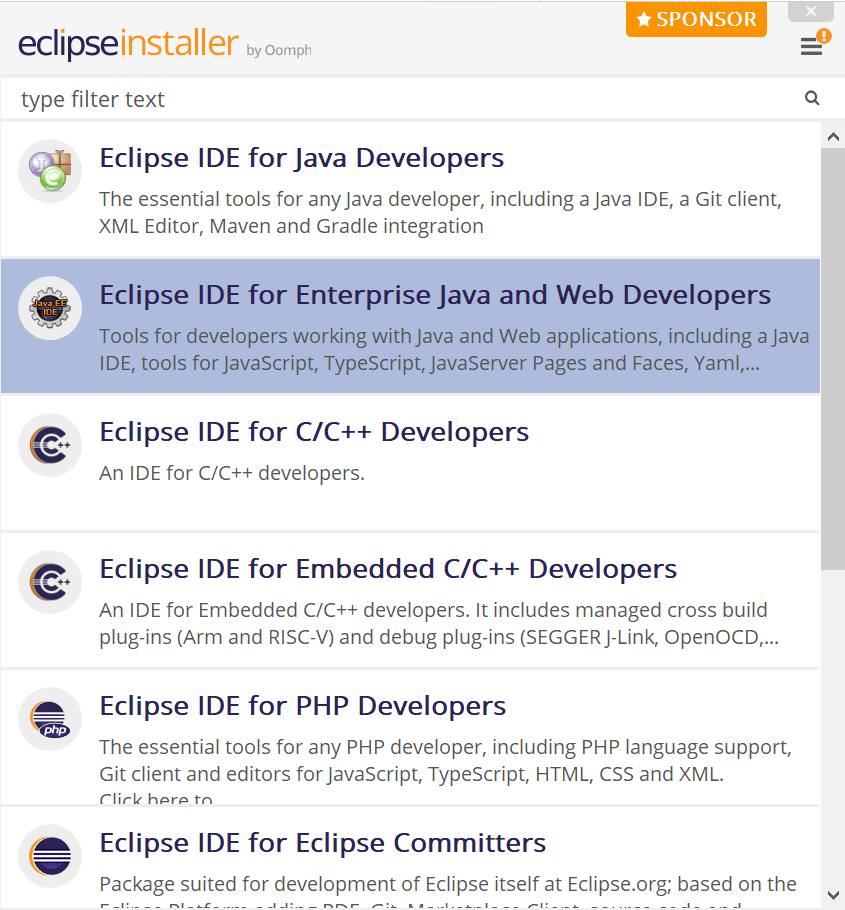Click the Embedded C/C++ Developers package icon
Viewport: 845px width, 910px height.
[x=50, y=582]
